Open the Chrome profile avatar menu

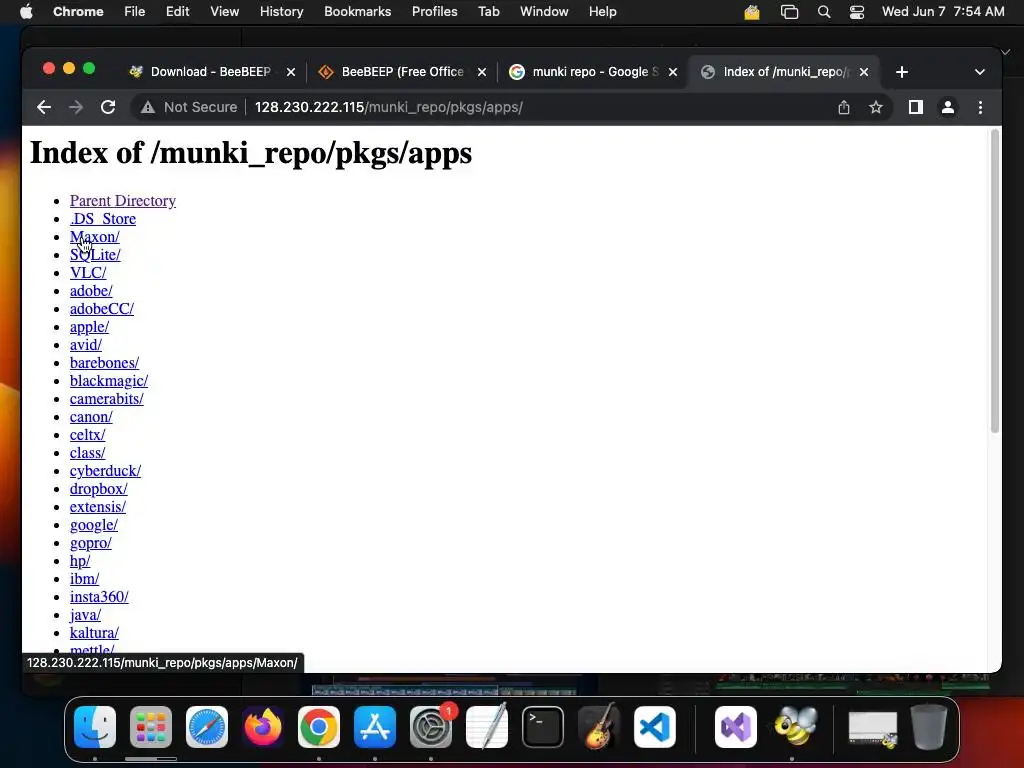point(948,107)
